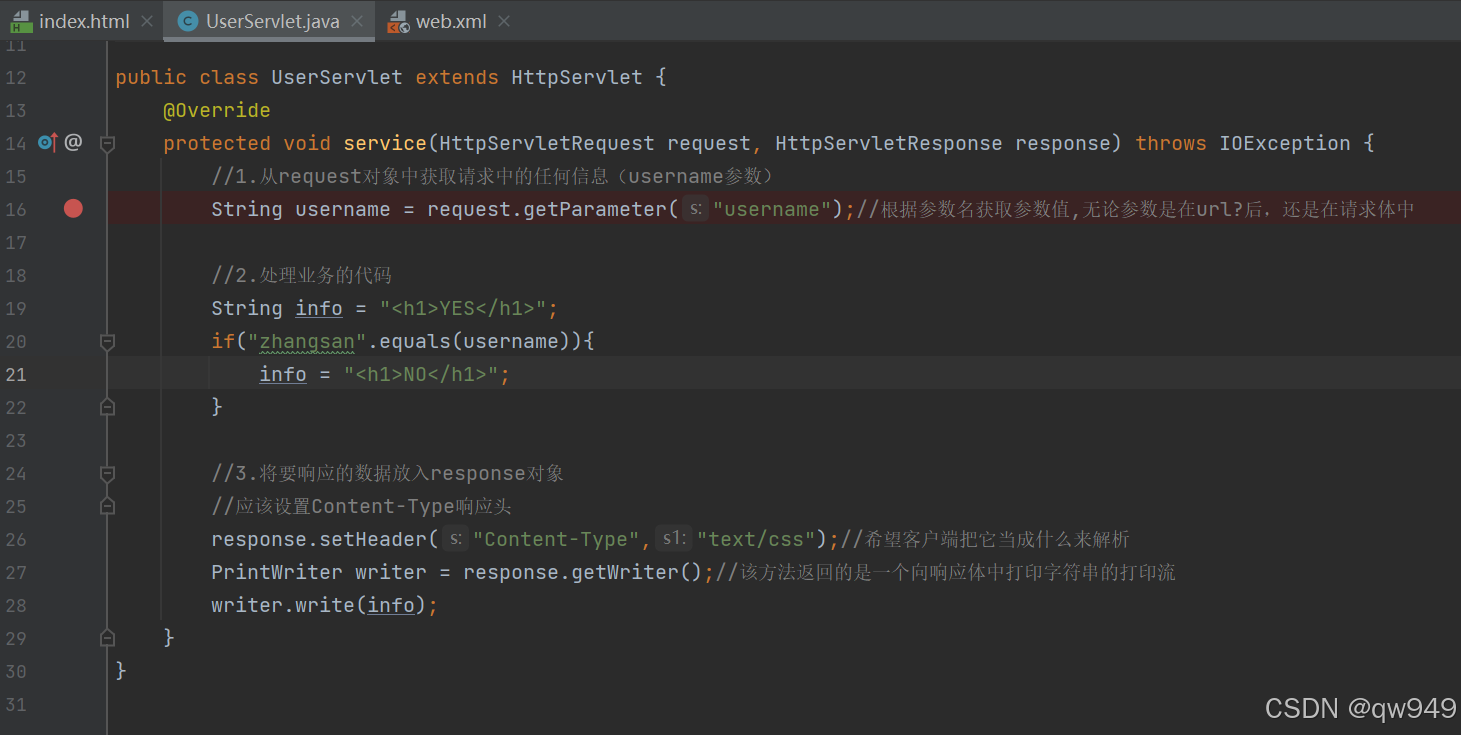Close the web.xml tab
The width and height of the screenshot is (1461, 735).
click(504, 20)
